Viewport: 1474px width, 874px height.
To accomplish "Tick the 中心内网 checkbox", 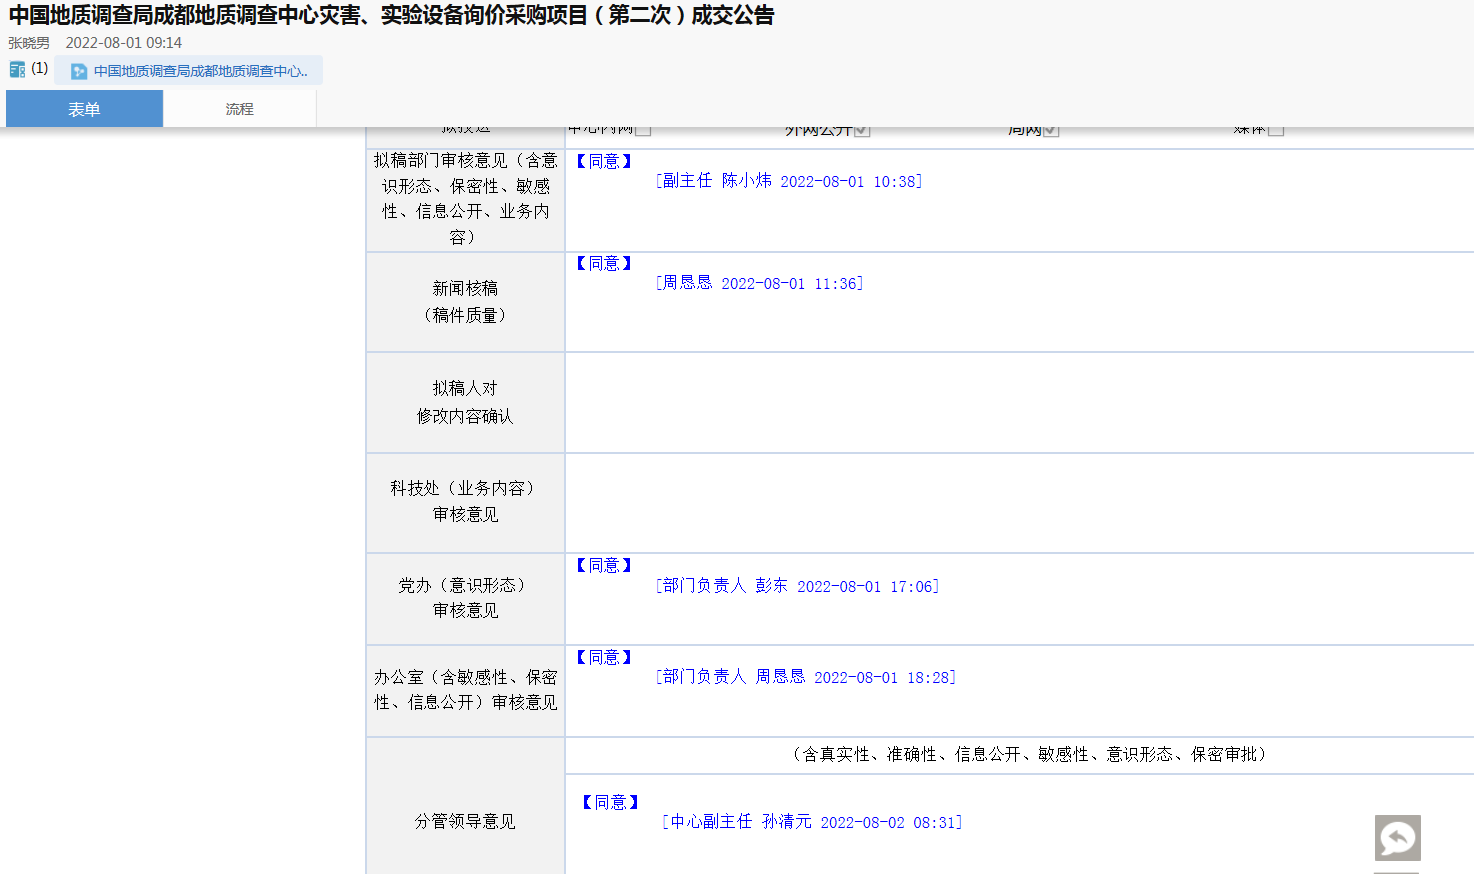I will [643, 129].
